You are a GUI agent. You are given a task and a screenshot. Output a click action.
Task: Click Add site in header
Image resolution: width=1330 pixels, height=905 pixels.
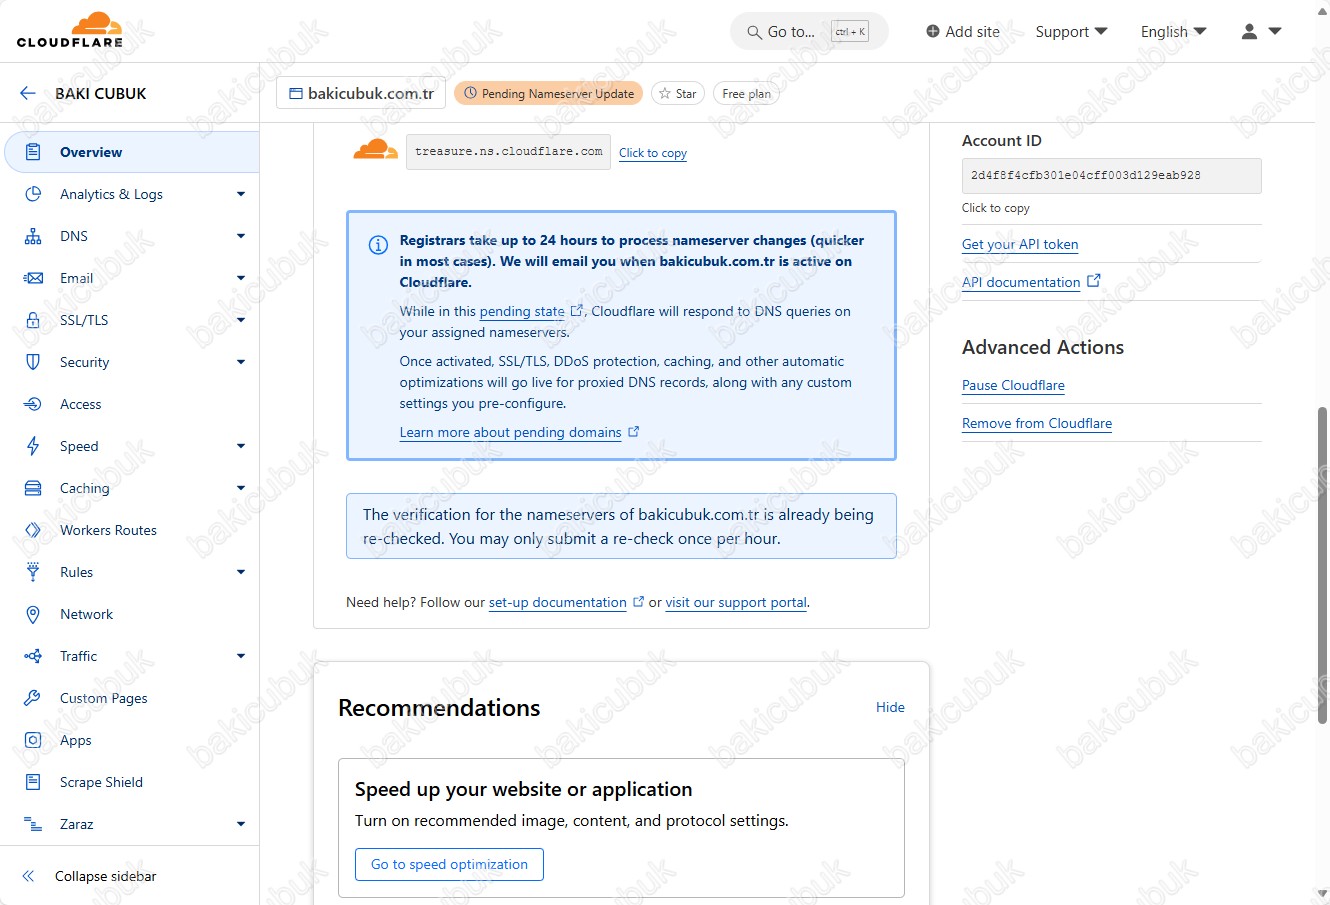[962, 32]
